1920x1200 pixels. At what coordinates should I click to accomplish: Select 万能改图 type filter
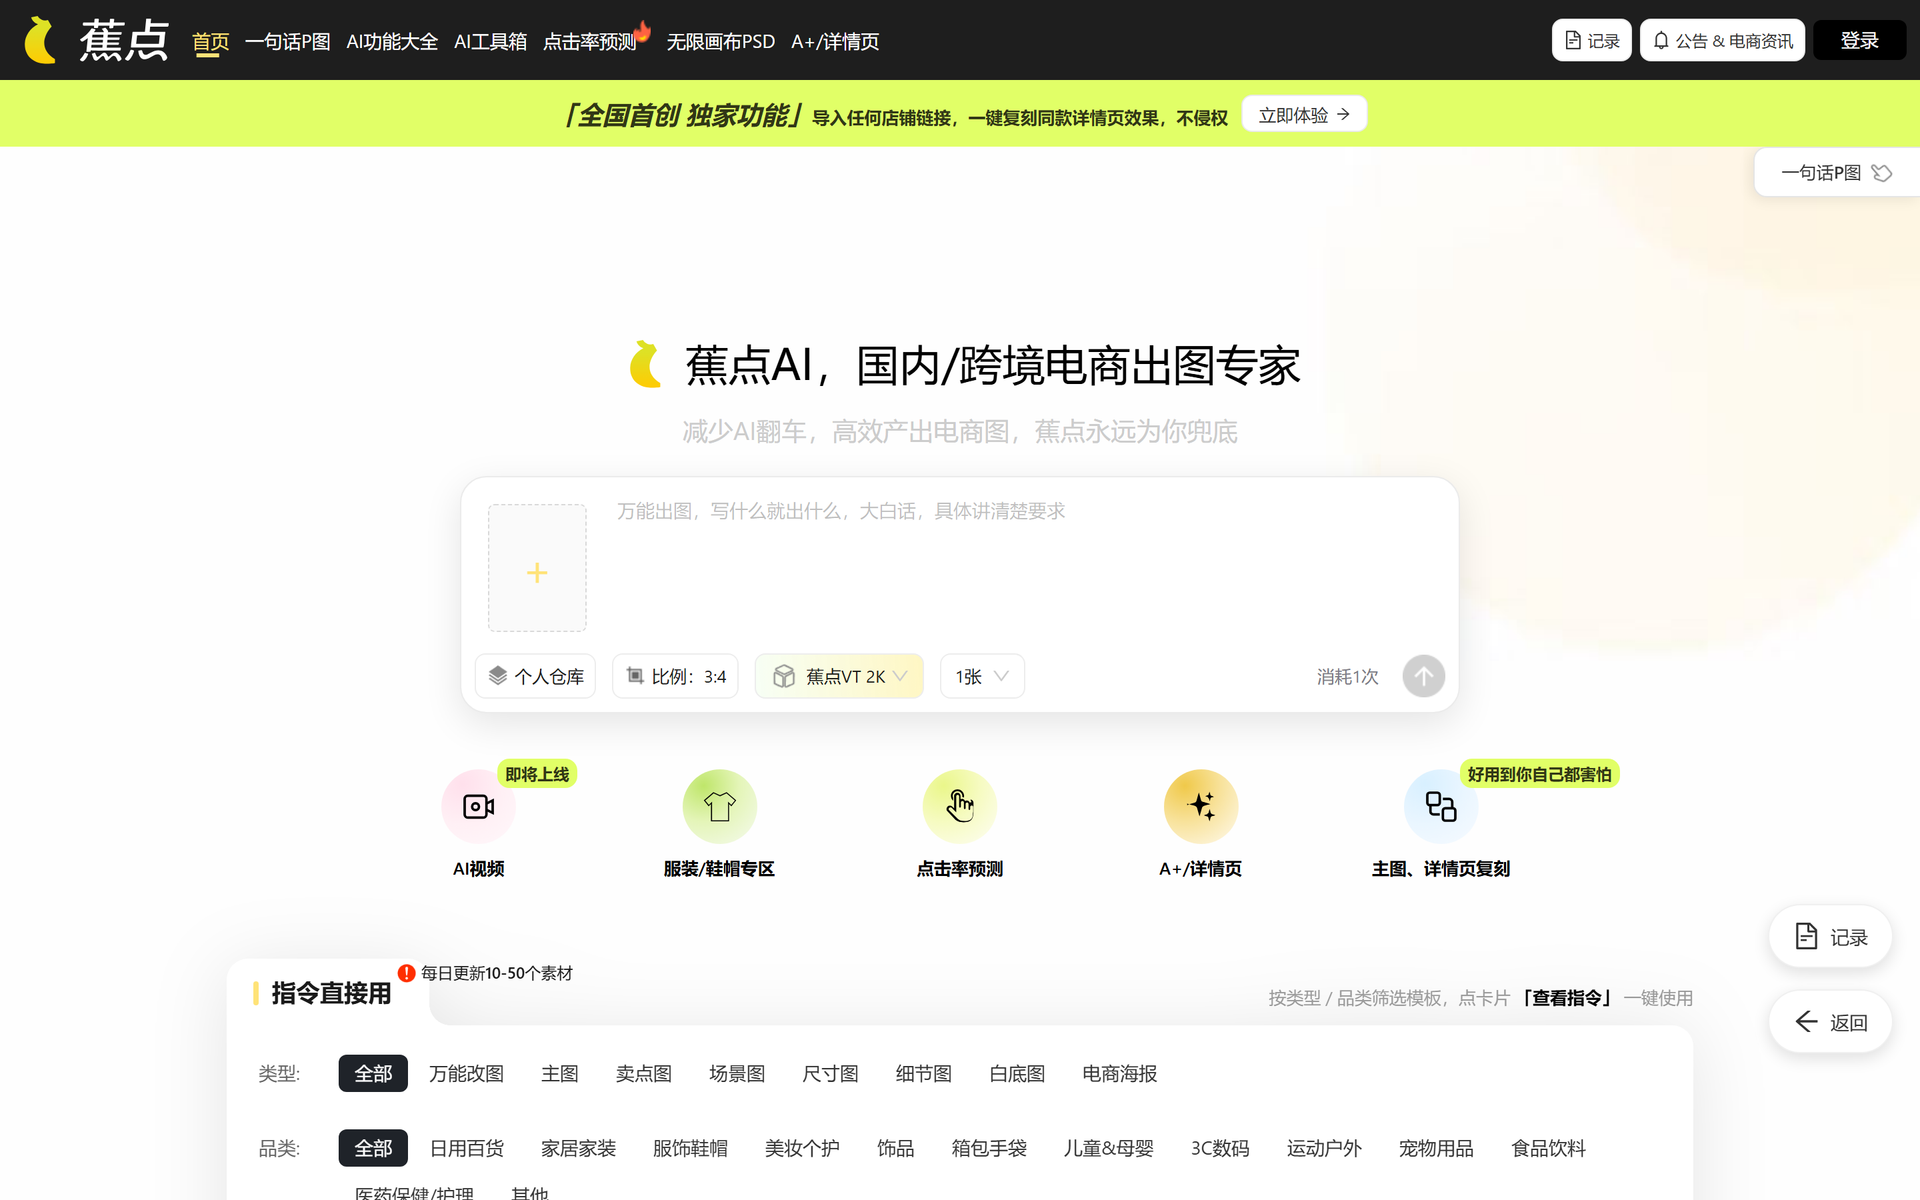coord(466,1073)
